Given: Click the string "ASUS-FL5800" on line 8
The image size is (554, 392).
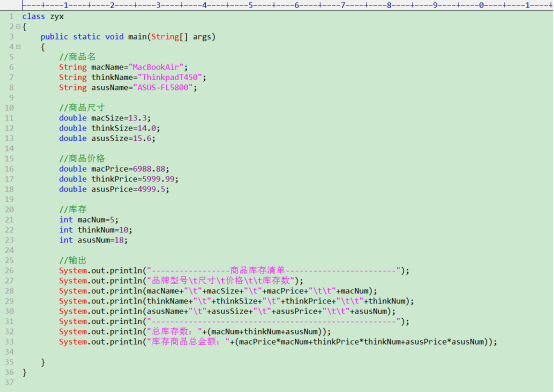Looking at the screenshot, I should (x=163, y=88).
